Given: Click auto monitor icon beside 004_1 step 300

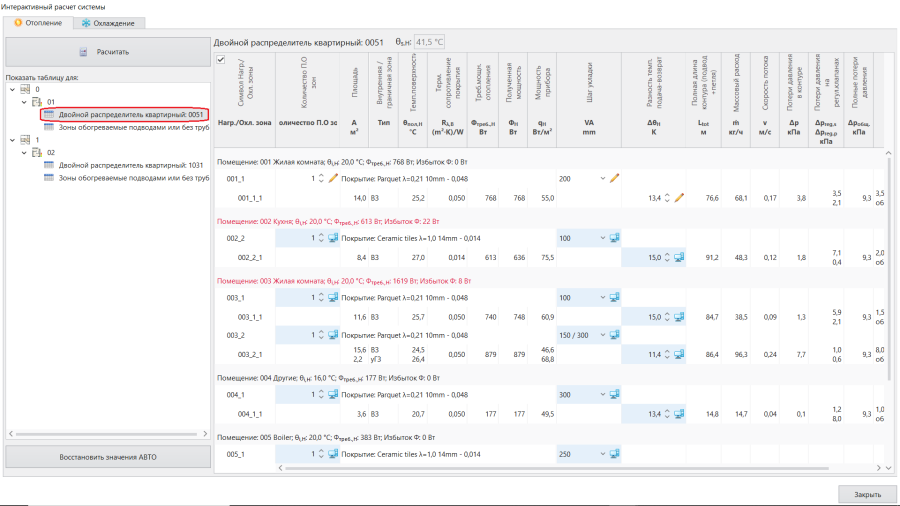Looking at the screenshot, I should coord(614,395).
